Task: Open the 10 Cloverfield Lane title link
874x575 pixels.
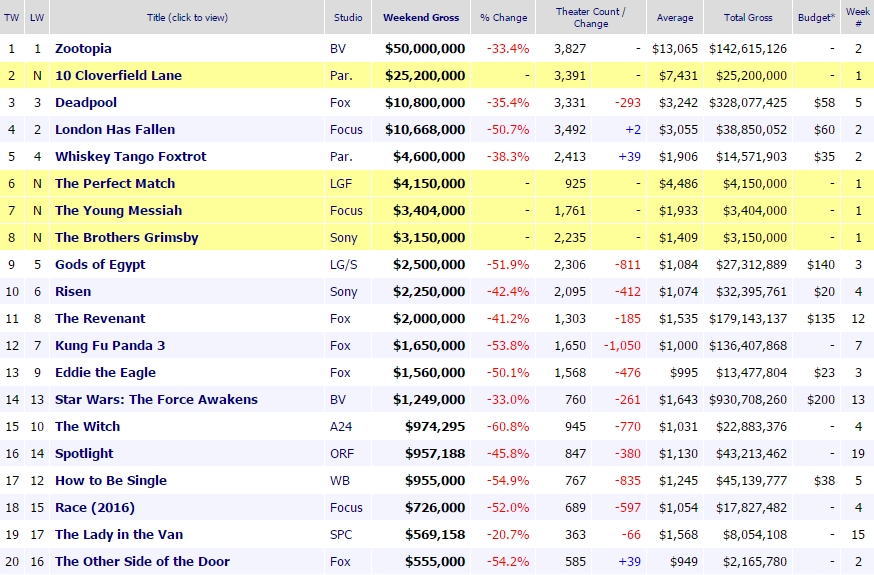Action: click(118, 75)
